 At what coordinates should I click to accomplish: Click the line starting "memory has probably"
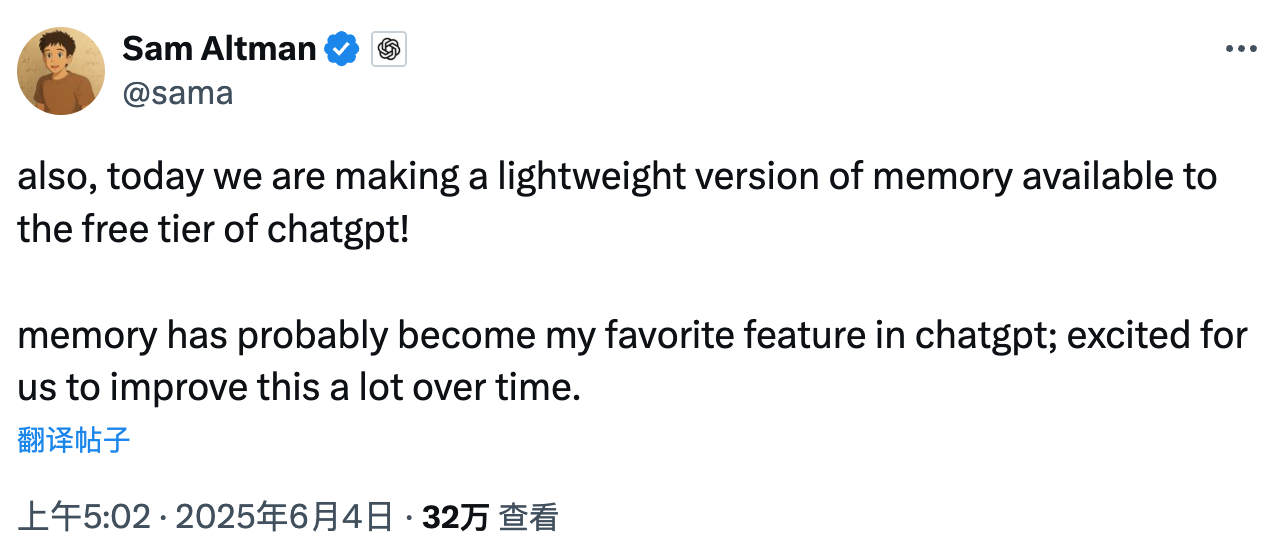[x=632, y=335]
